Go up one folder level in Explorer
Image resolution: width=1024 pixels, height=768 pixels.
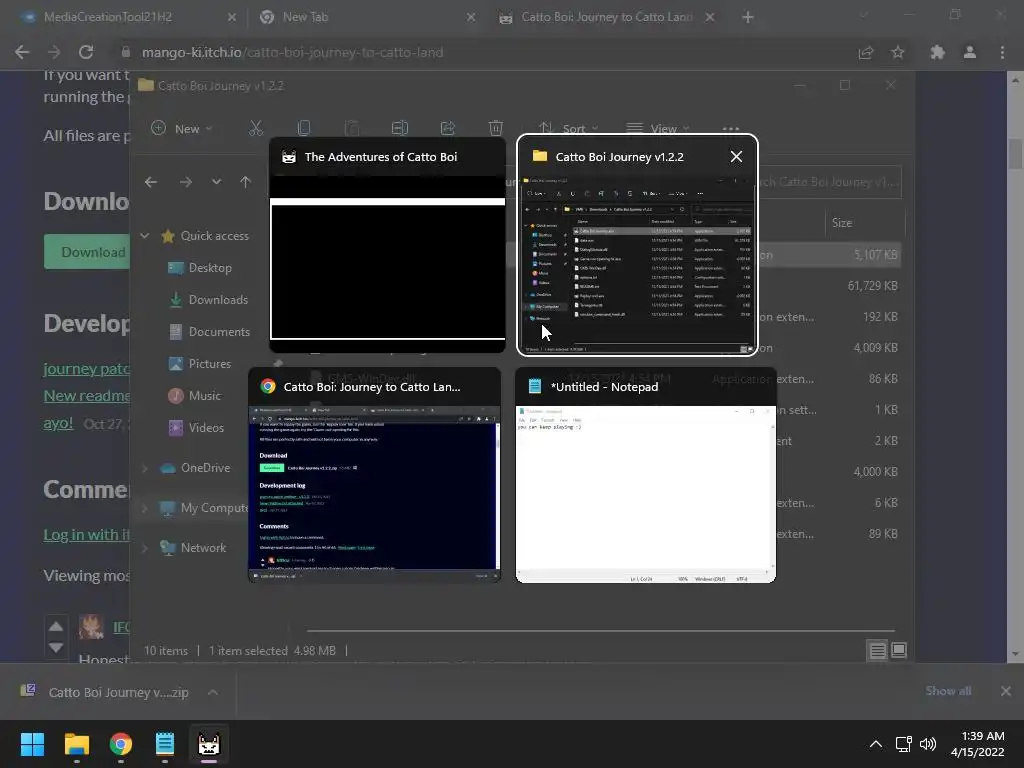click(246, 182)
